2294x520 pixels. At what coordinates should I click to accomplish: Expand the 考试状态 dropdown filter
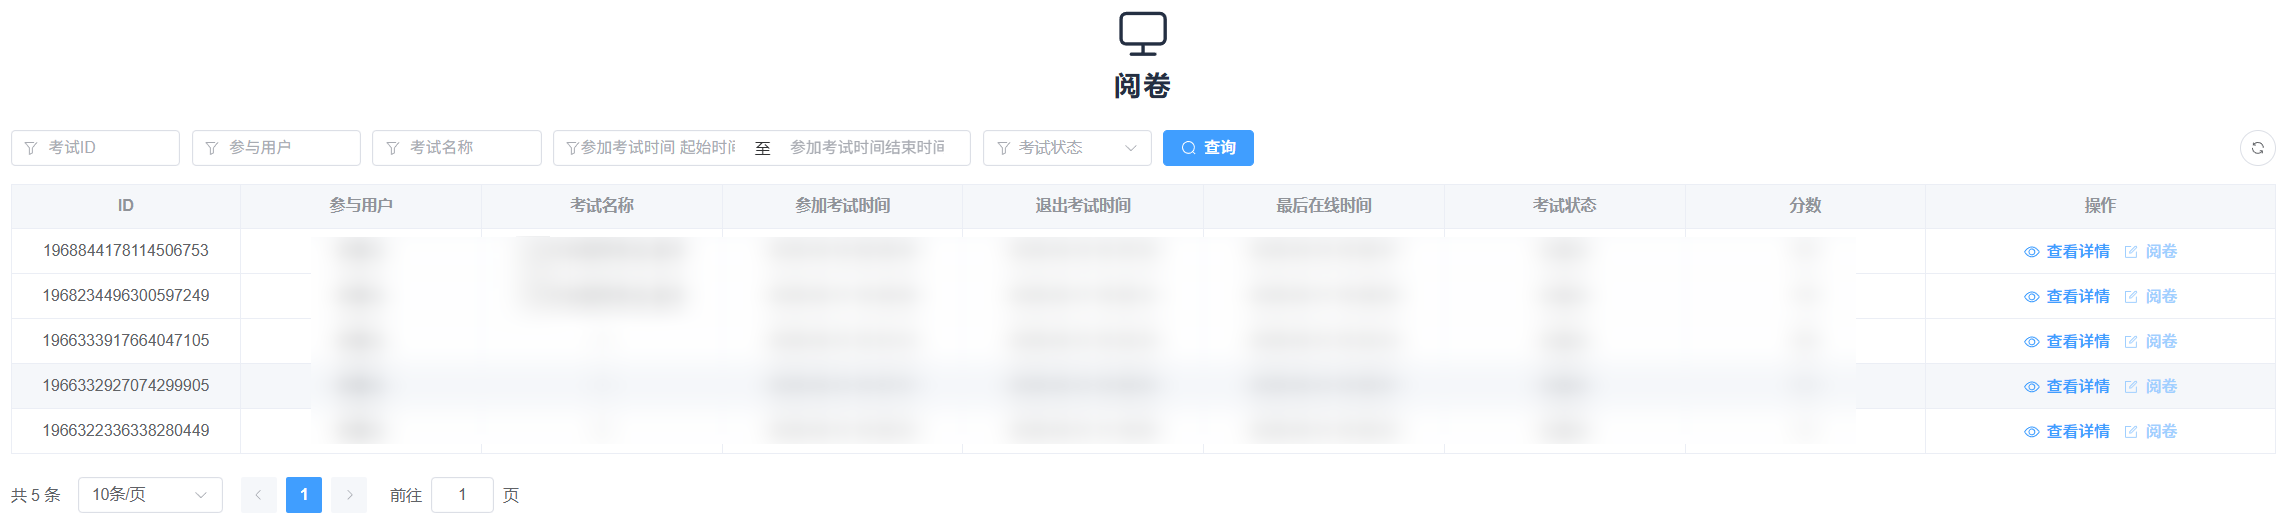1066,148
